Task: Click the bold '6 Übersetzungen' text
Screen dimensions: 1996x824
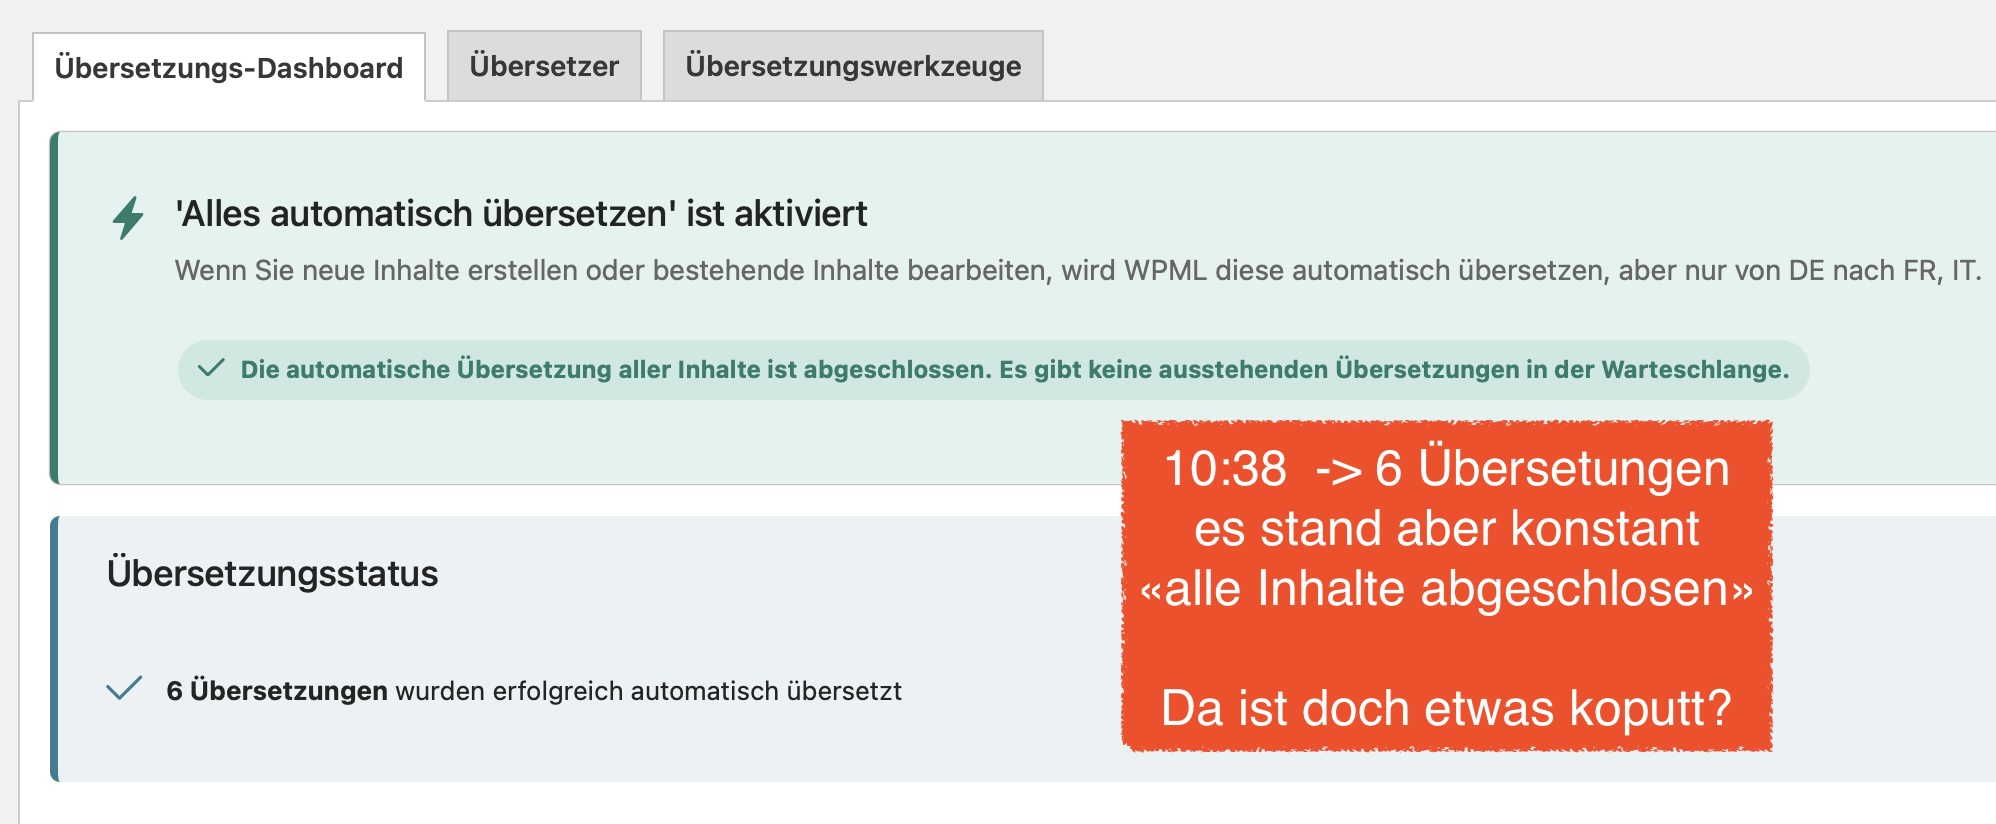Action: 277,691
